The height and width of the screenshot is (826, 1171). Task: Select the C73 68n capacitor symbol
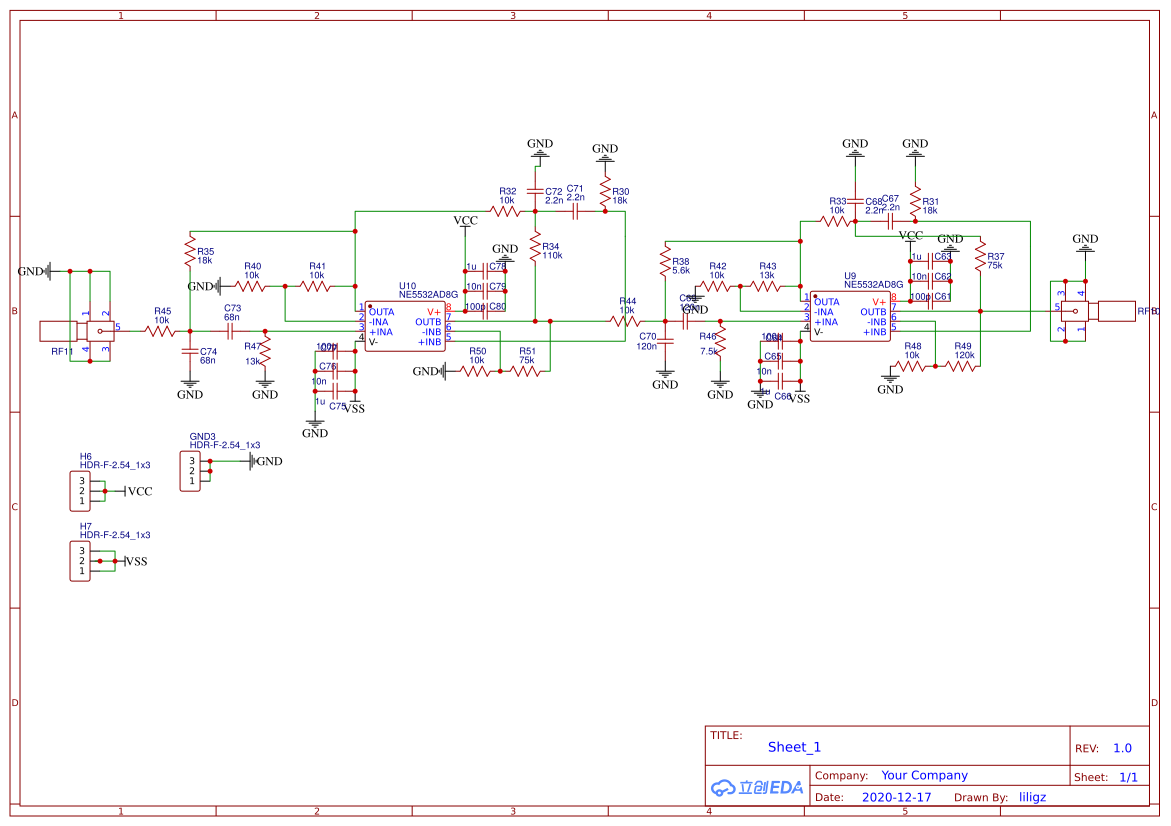(231, 331)
